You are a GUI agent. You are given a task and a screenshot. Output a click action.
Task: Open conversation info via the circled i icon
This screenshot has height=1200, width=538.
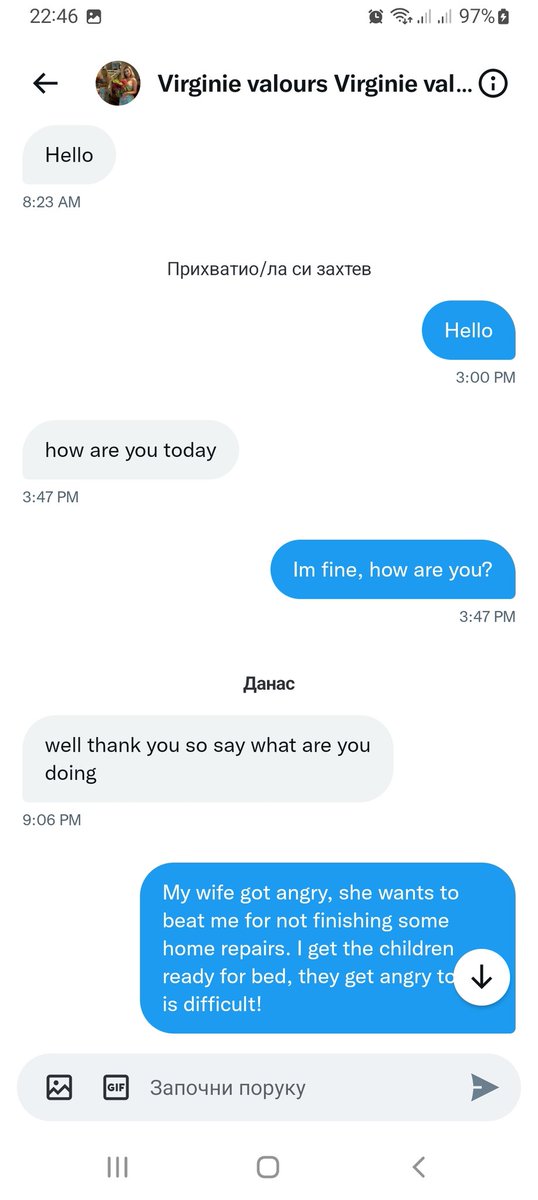pos(492,84)
